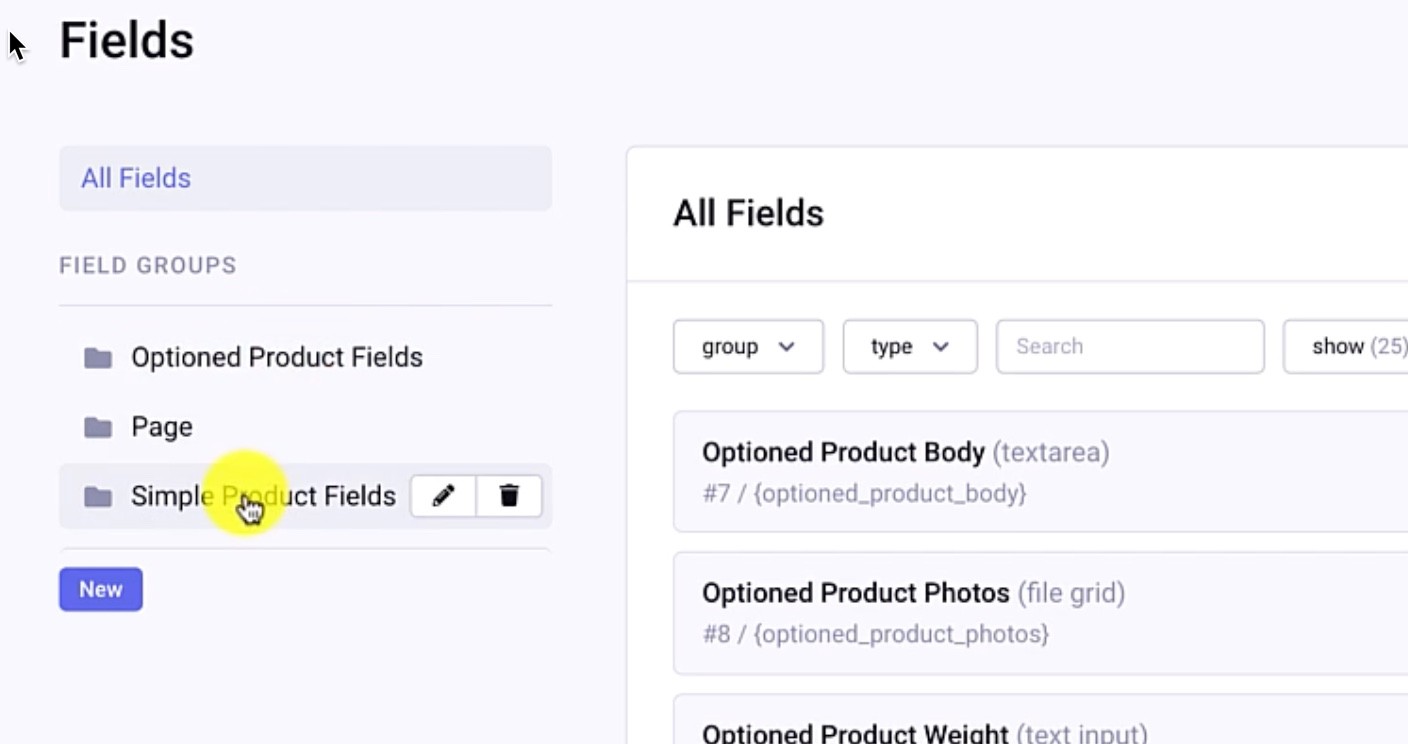Click the folder icon beside Simple Product Fields
Image resolution: width=1408 pixels, height=744 pixels.
(99, 495)
